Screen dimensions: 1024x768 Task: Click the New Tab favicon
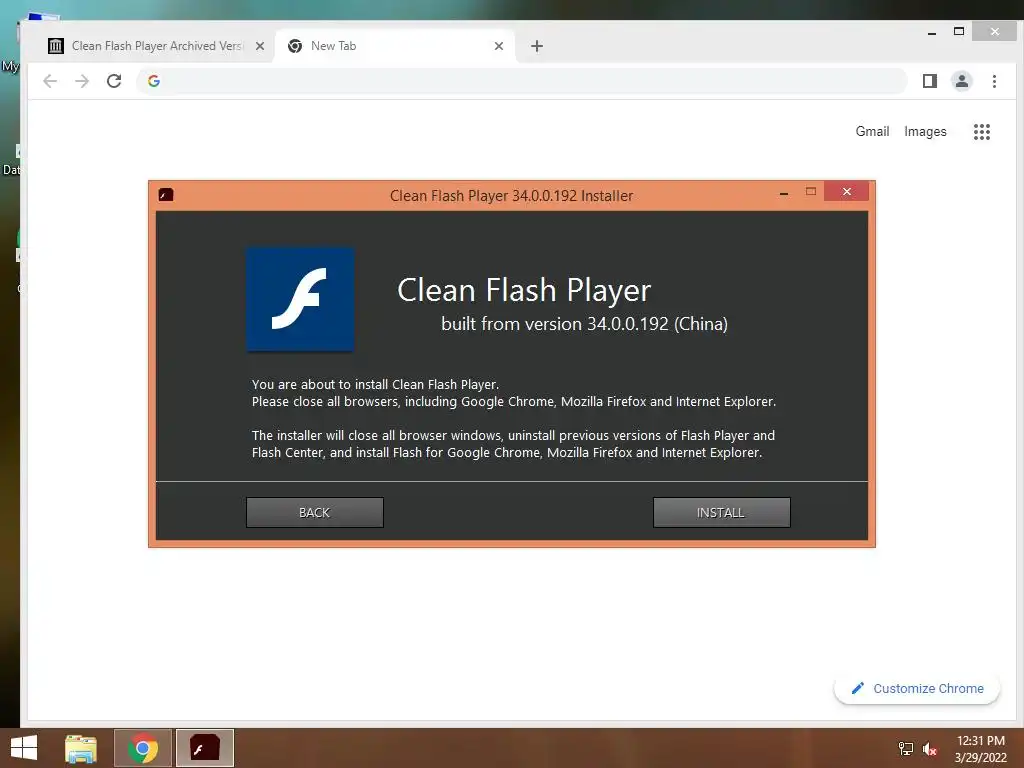point(295,46)
